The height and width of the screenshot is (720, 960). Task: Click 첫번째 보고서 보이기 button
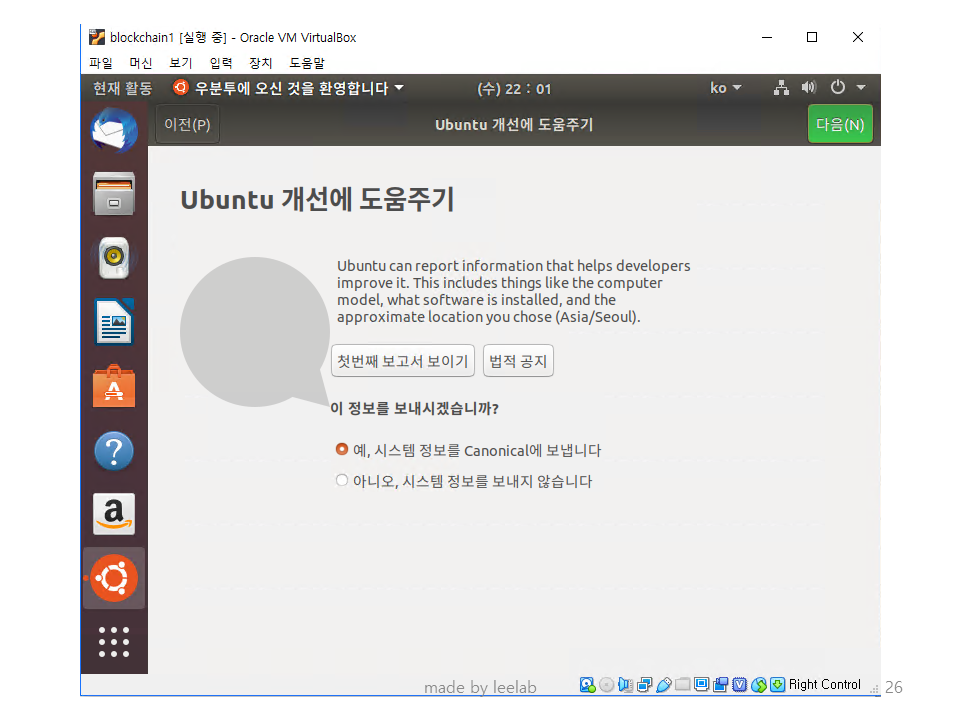point(403,361)
